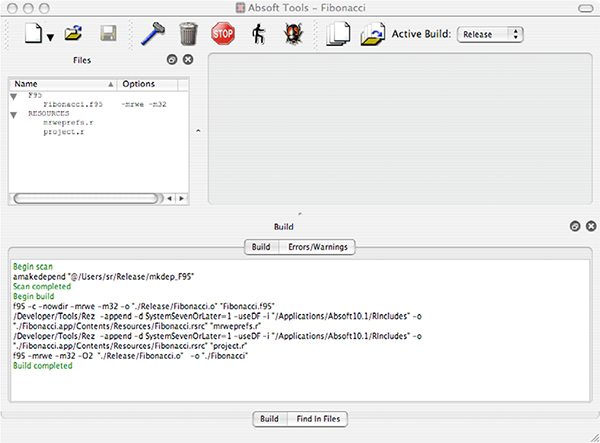Create a new file with the blank page icon
600x443 pixels.
[33, 33]
